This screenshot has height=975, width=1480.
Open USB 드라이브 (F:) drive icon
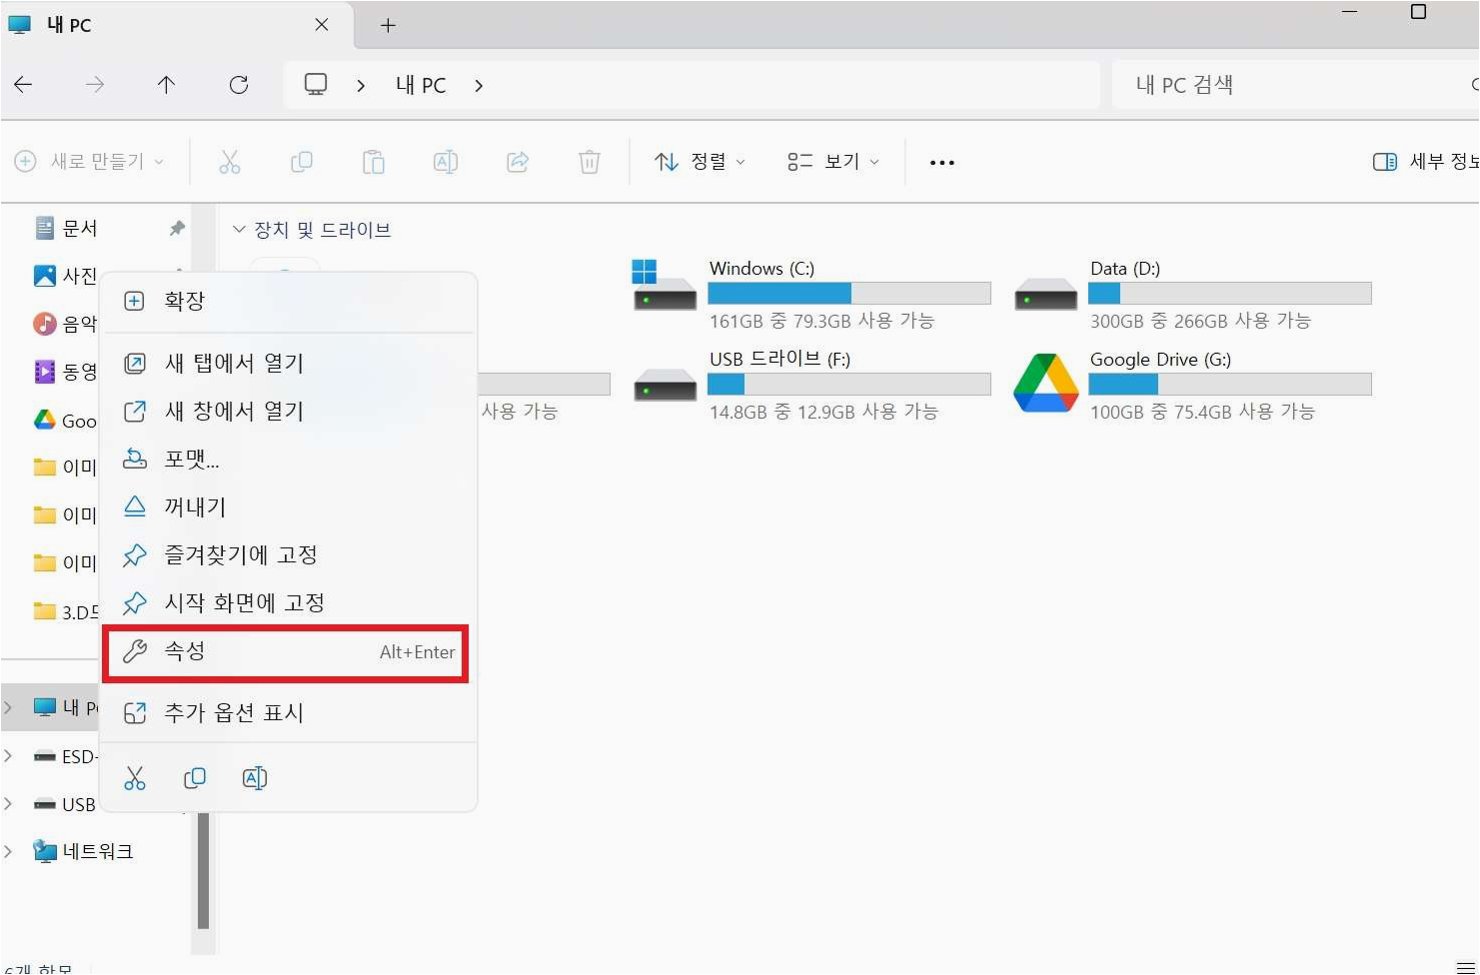tap(664, 386)
